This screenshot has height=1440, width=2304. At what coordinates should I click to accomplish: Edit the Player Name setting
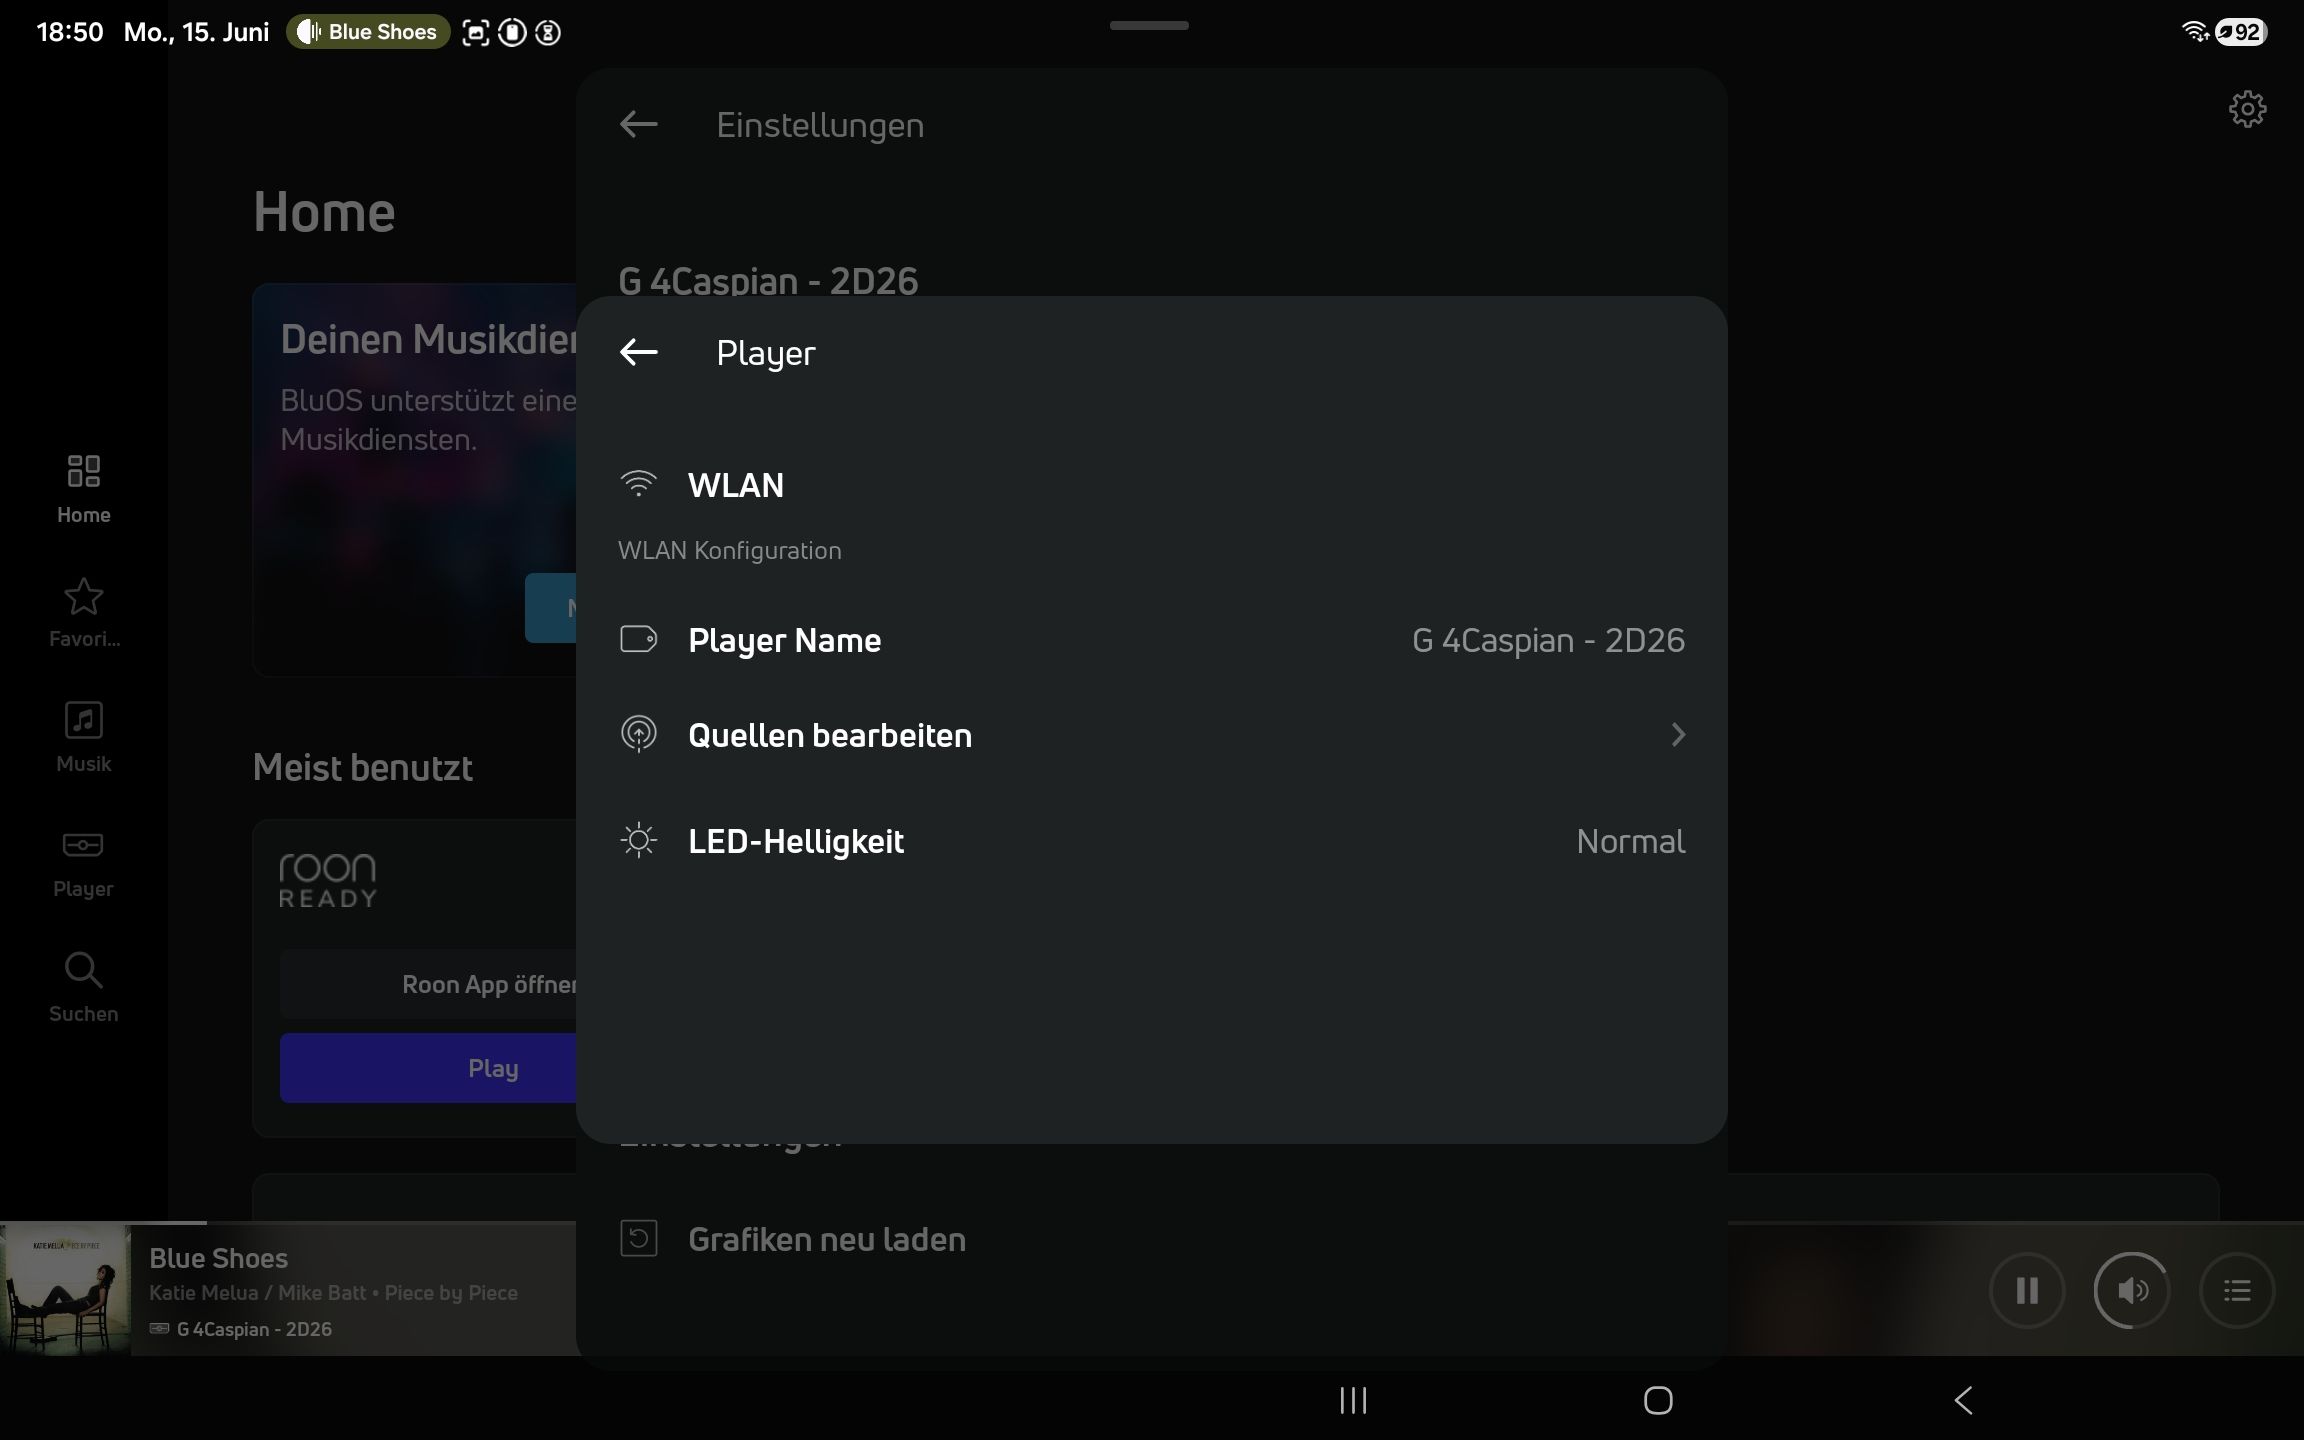[1152, 640]
